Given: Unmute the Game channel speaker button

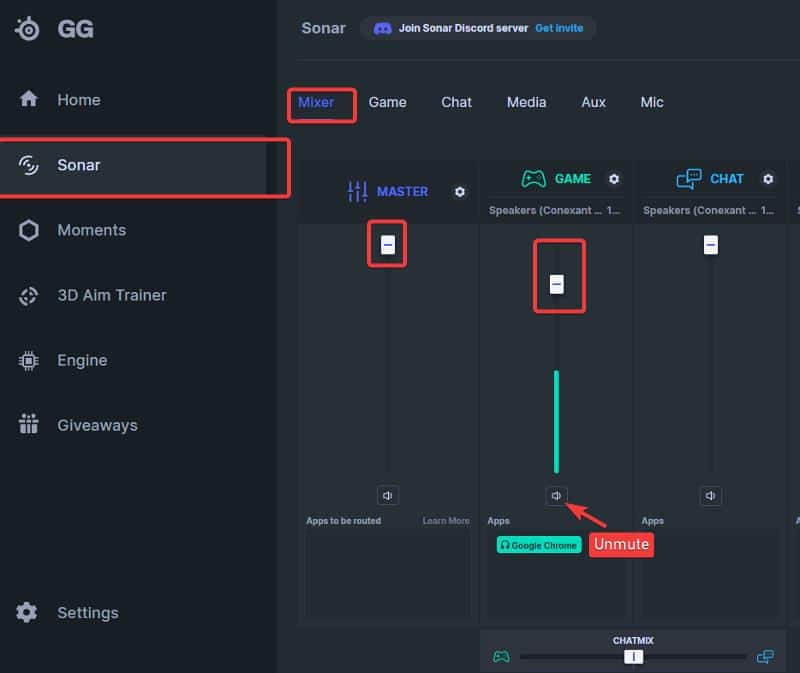Looking at the screenshot, I should (x=556, y=495).
